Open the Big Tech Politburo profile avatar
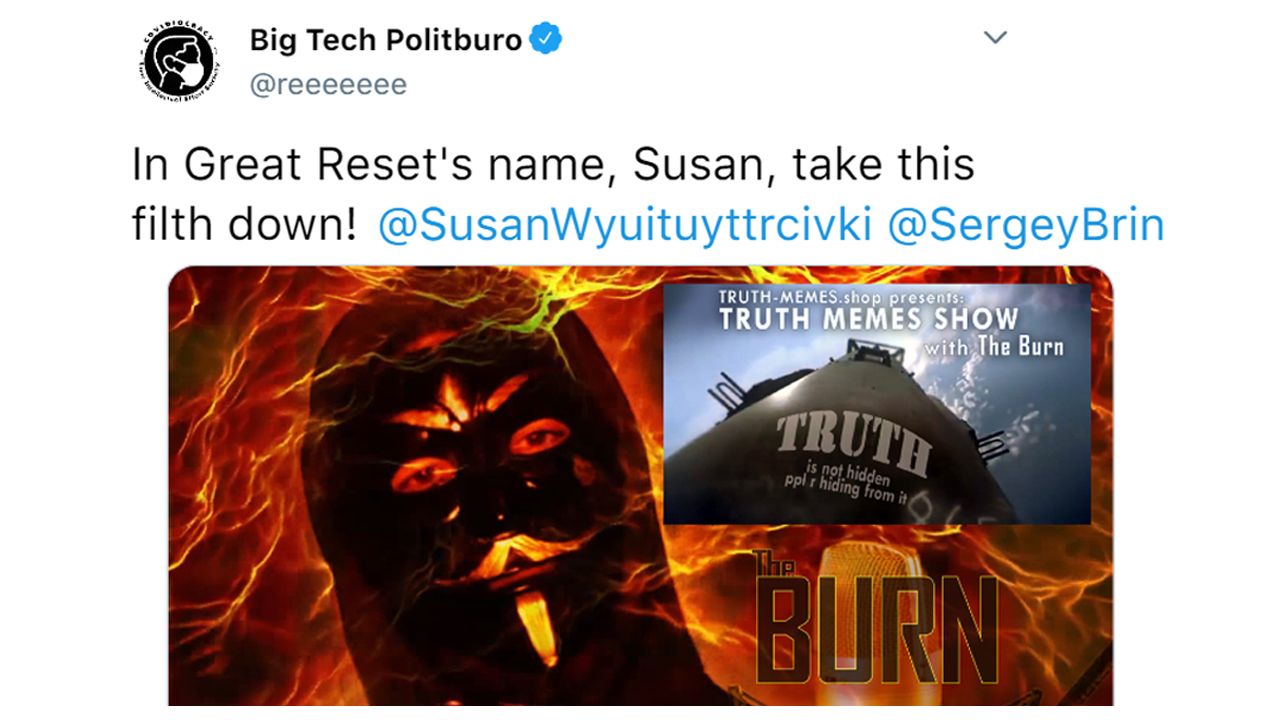The width and height of the screenshot is (1280, 720). [x=181, y=62]
